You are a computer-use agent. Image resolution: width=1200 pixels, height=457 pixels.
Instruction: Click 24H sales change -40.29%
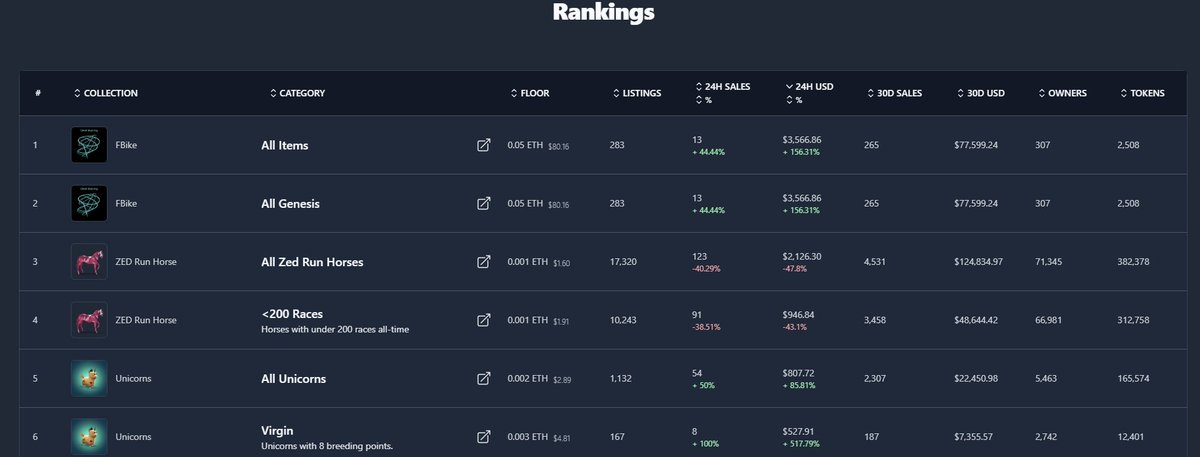(x=706, y=269)
